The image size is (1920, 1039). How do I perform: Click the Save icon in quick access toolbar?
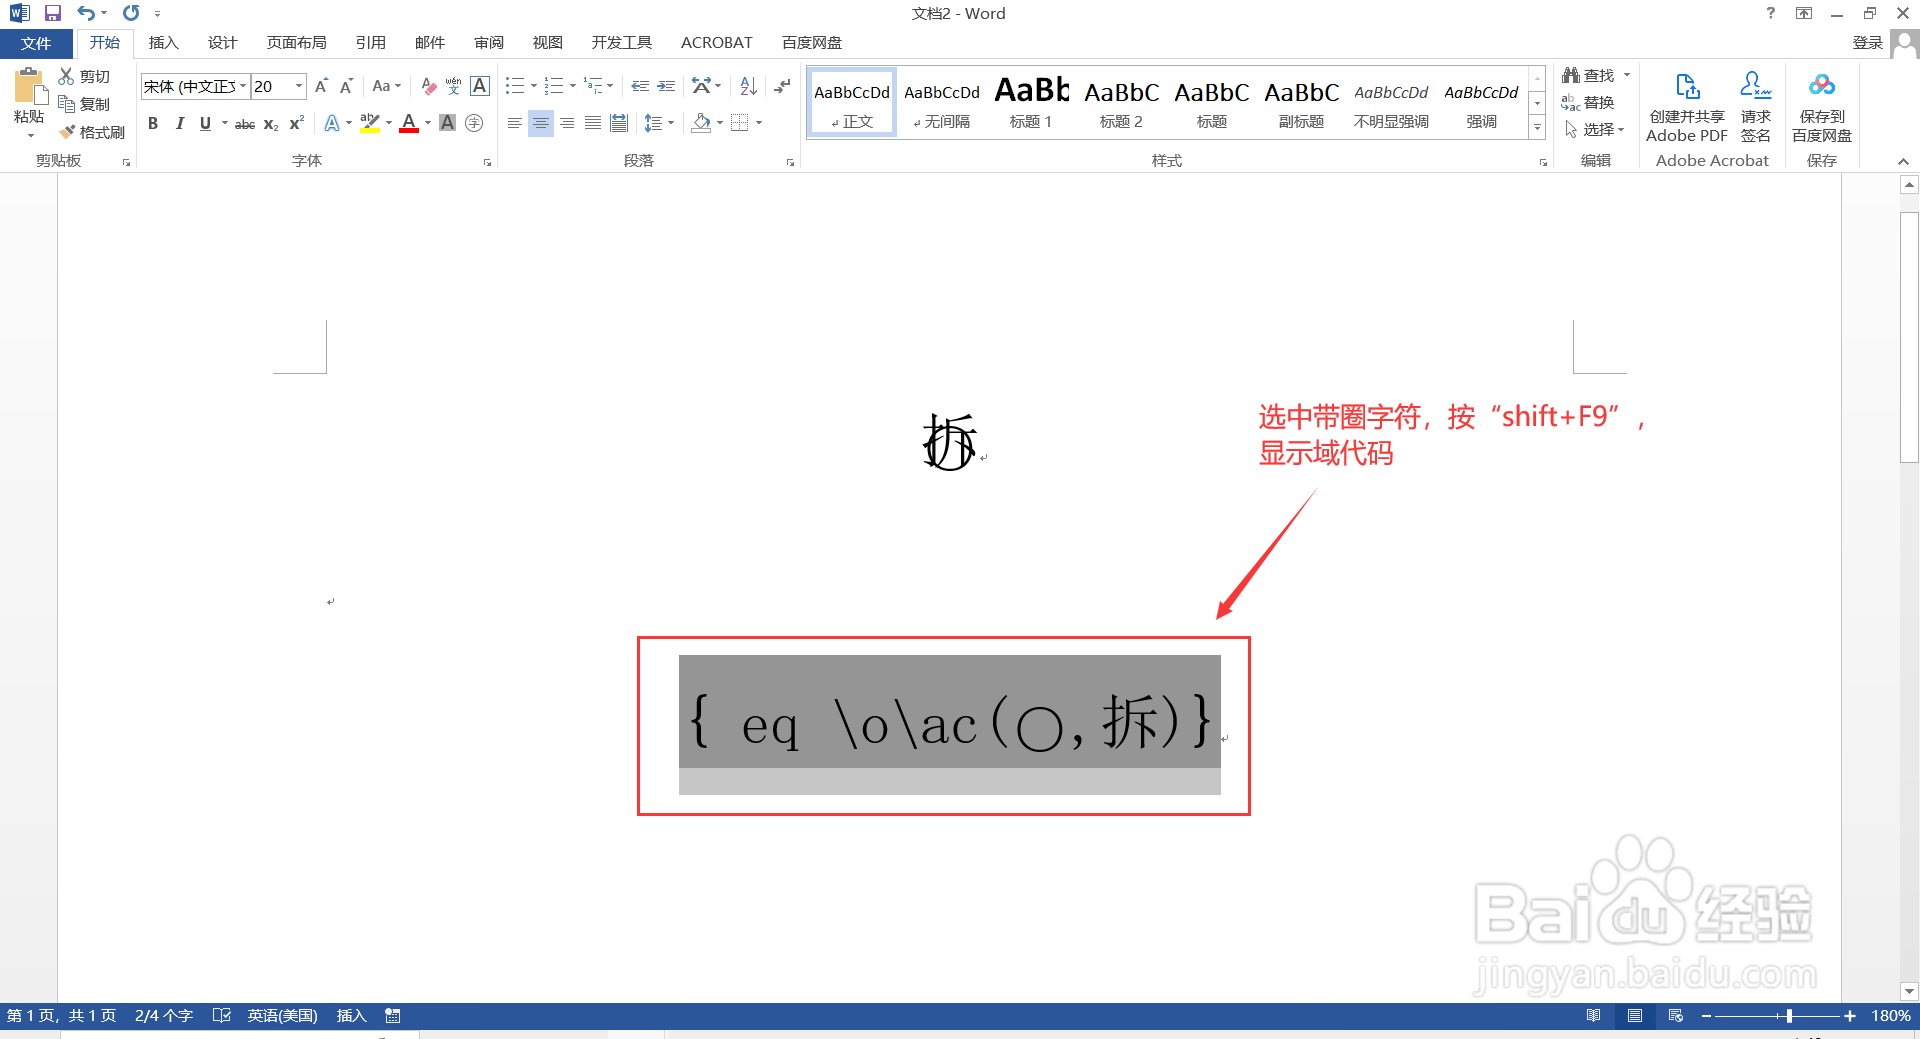(x=53, y=13)
